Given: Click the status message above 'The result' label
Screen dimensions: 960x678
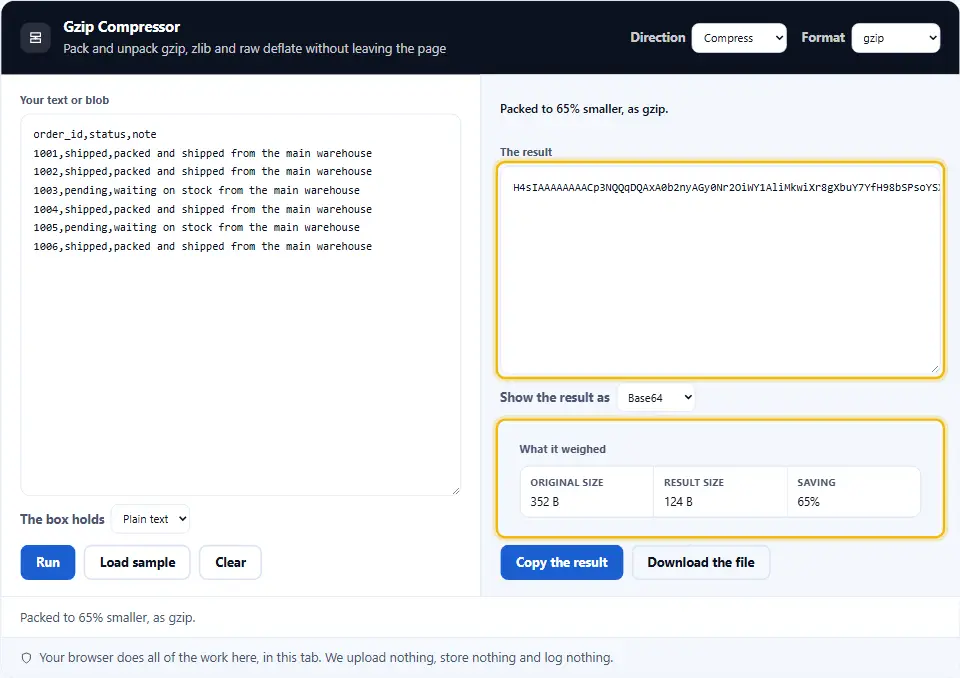Looking at the screenshot, I should (x=584, y=109).
